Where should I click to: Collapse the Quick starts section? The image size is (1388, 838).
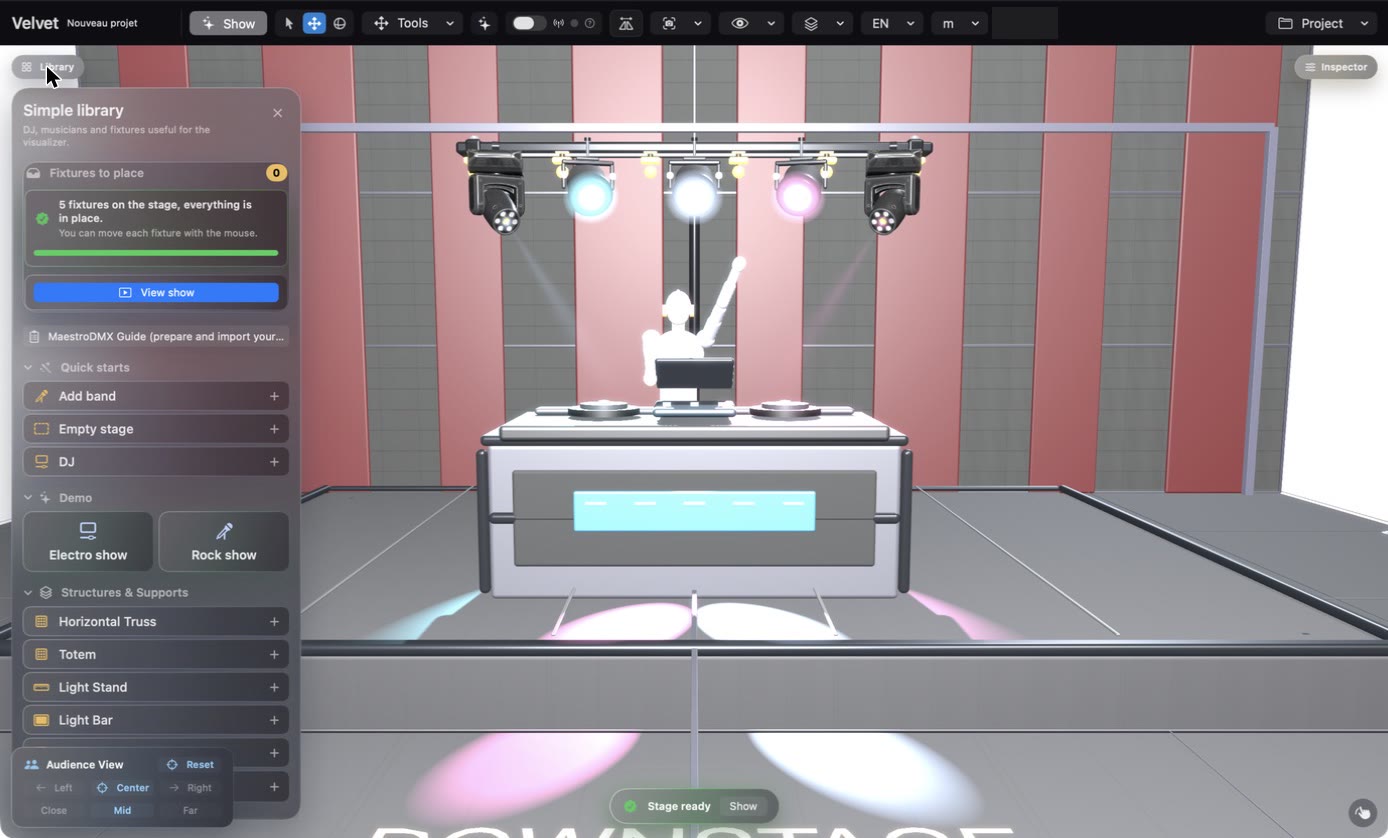click(x=28, y=368)
